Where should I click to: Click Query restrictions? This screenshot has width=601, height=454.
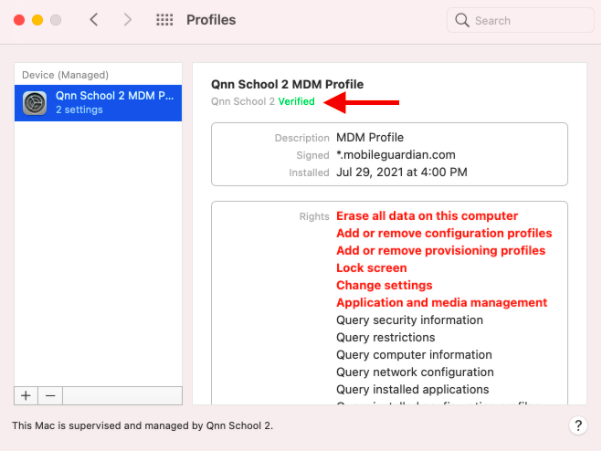[386, 337]
